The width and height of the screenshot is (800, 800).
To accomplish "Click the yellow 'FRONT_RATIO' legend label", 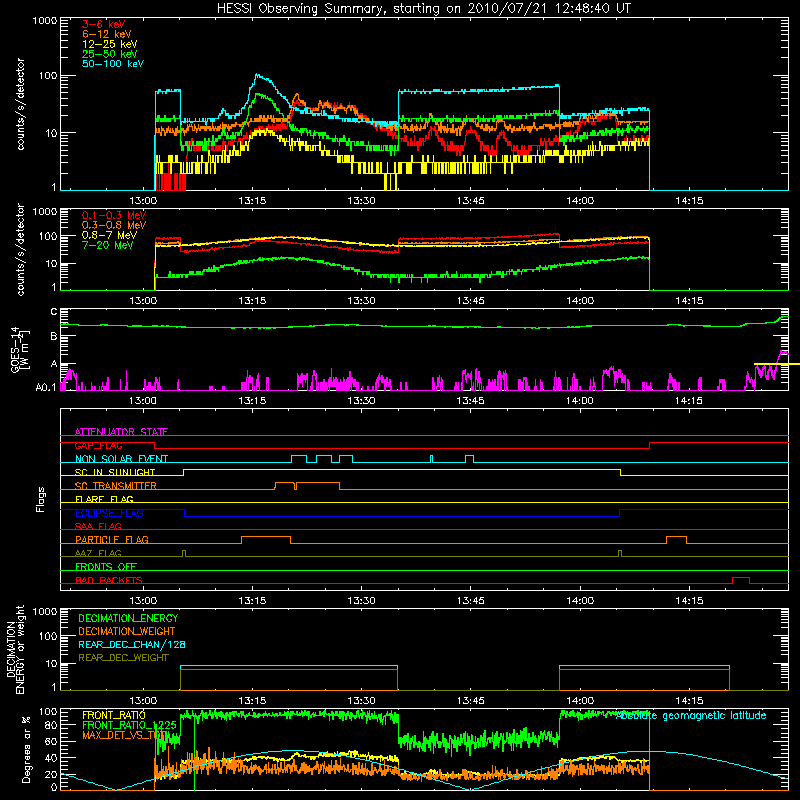I will 114,715.
